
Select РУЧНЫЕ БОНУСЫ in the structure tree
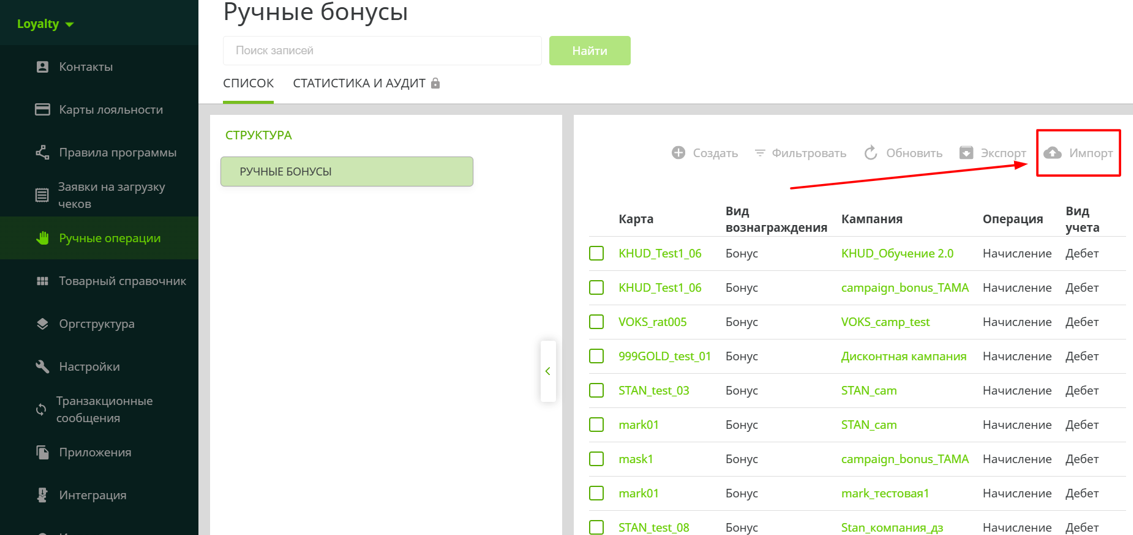point(346,172)
